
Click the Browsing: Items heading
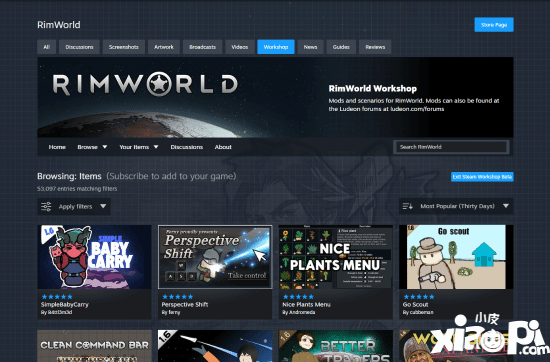69,176
